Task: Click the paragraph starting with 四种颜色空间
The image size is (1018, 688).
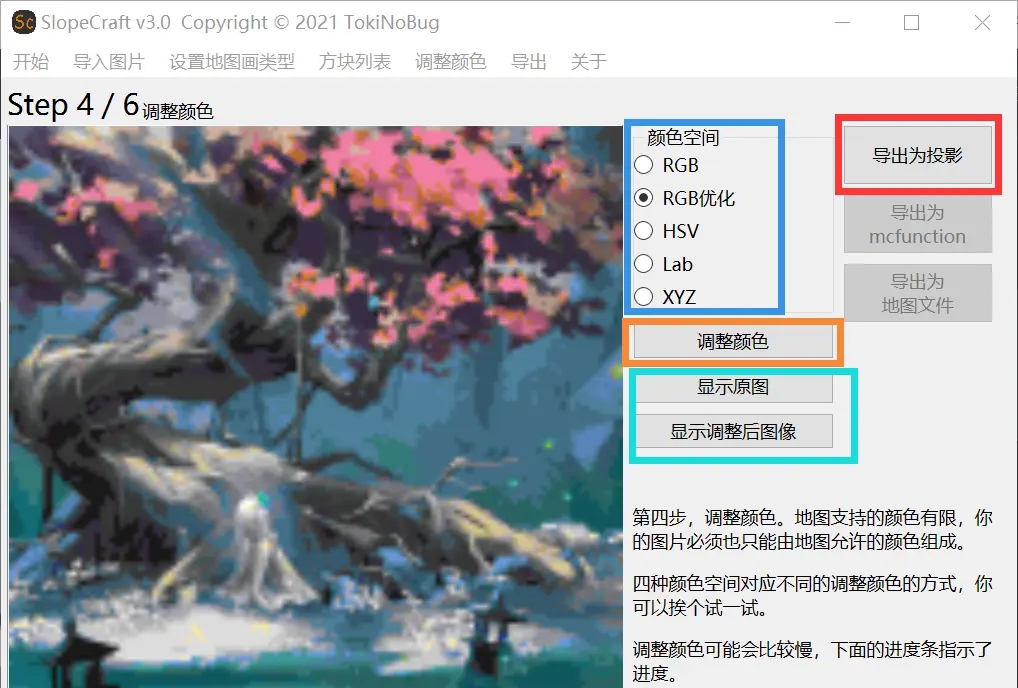Action: pos(812,596)
